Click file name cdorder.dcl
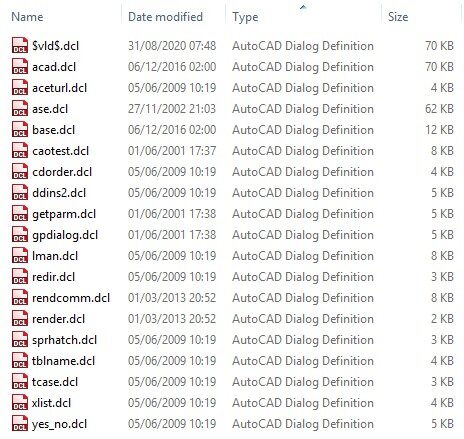 click(62, 172)
